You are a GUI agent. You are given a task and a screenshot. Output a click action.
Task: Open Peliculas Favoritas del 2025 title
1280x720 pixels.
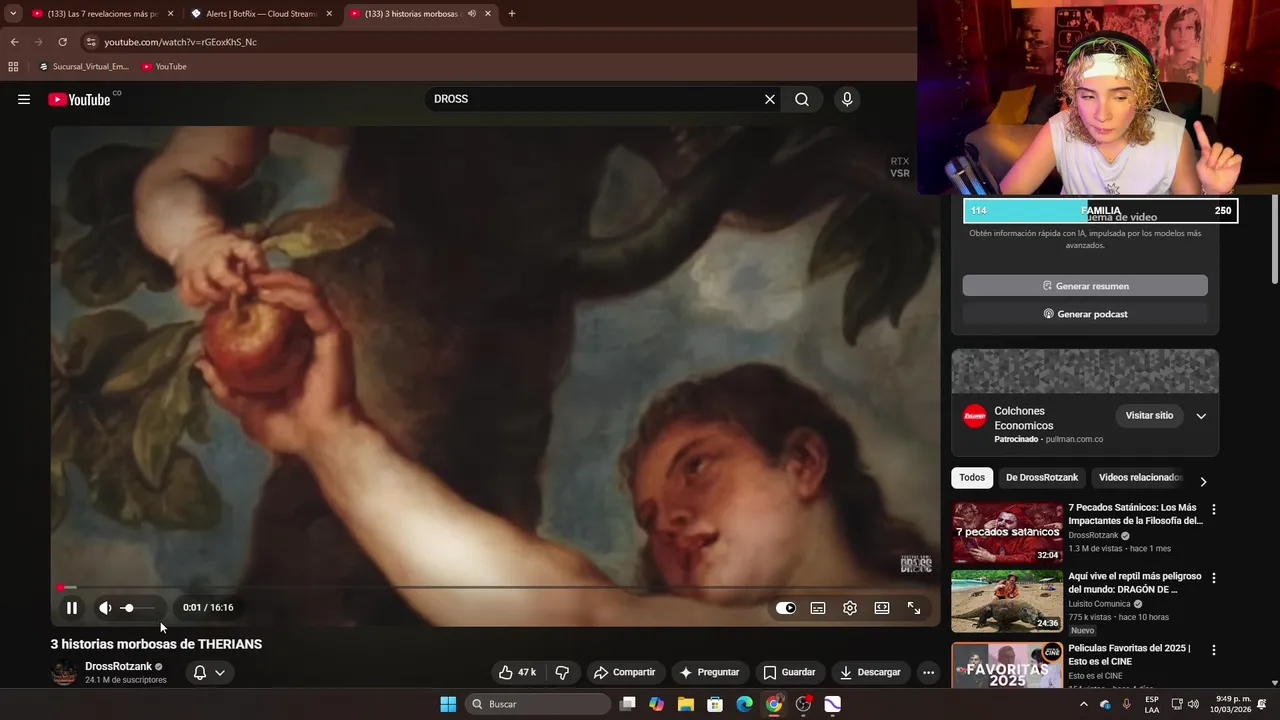pos(1130,655)
